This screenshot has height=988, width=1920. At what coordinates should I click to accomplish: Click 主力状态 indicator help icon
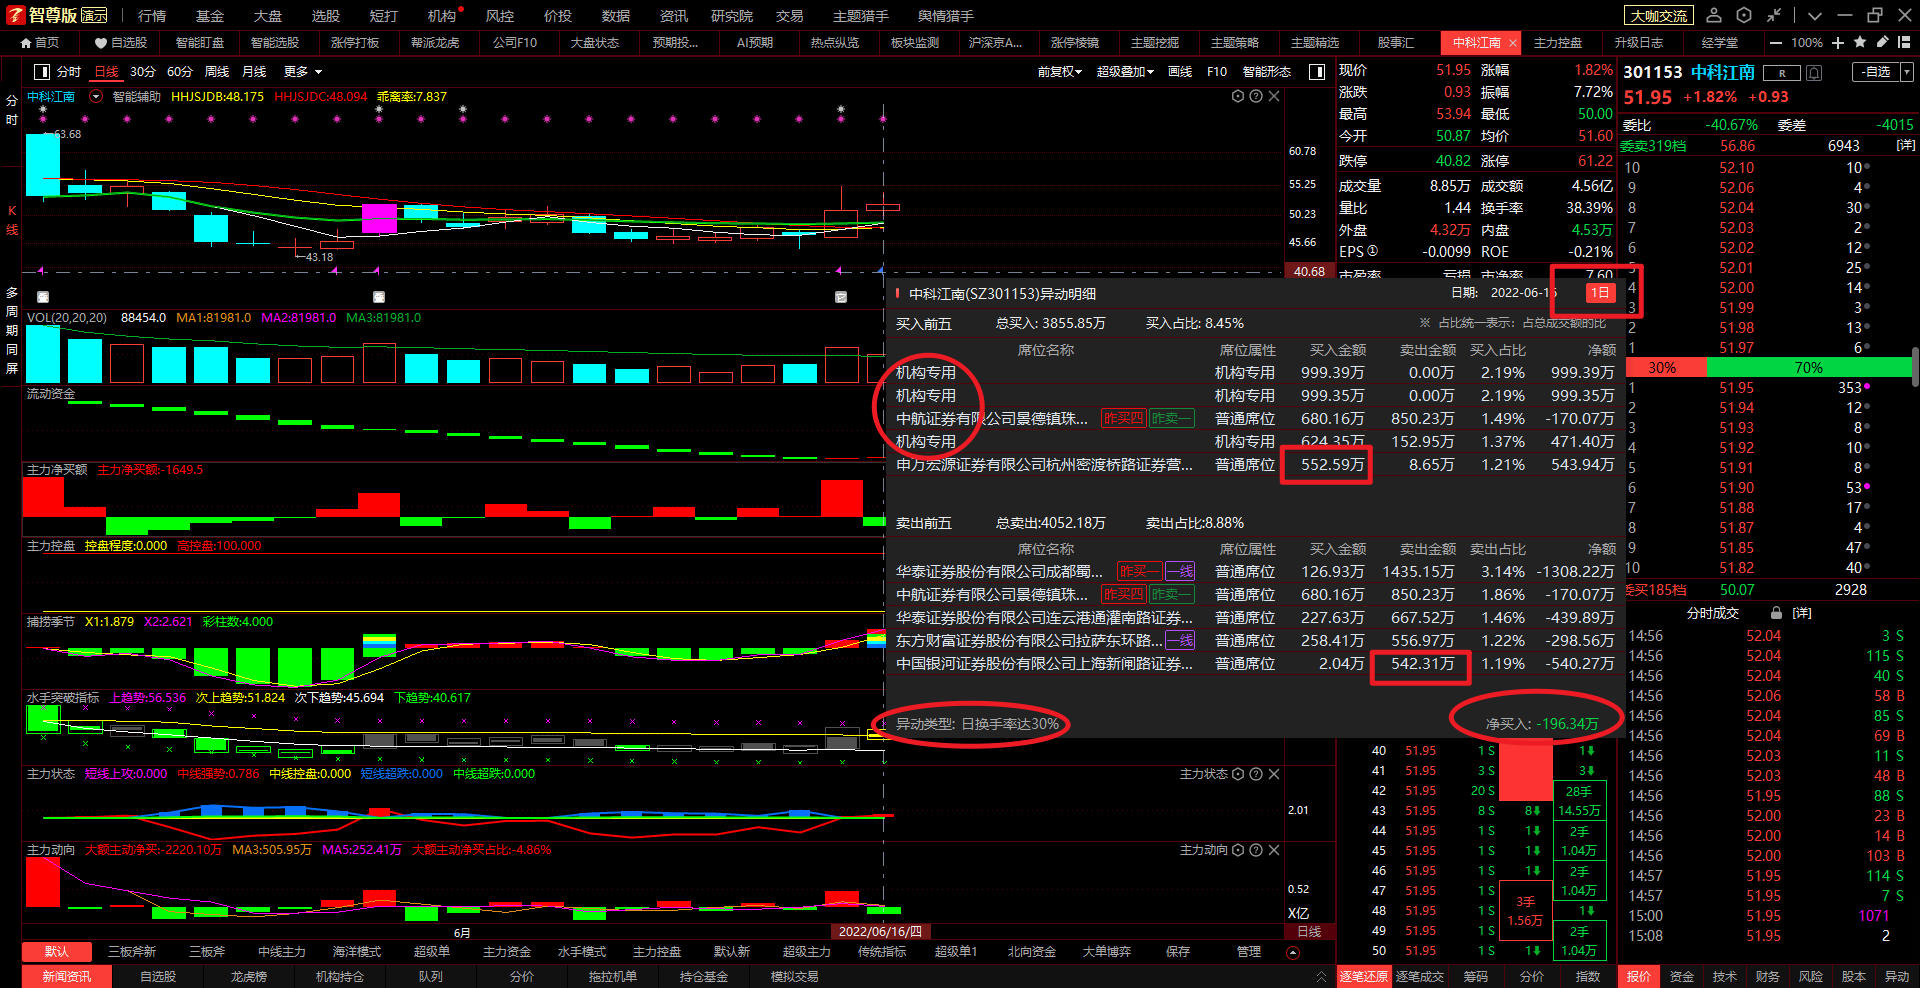pyautogui.click(x=1256, y=774)
